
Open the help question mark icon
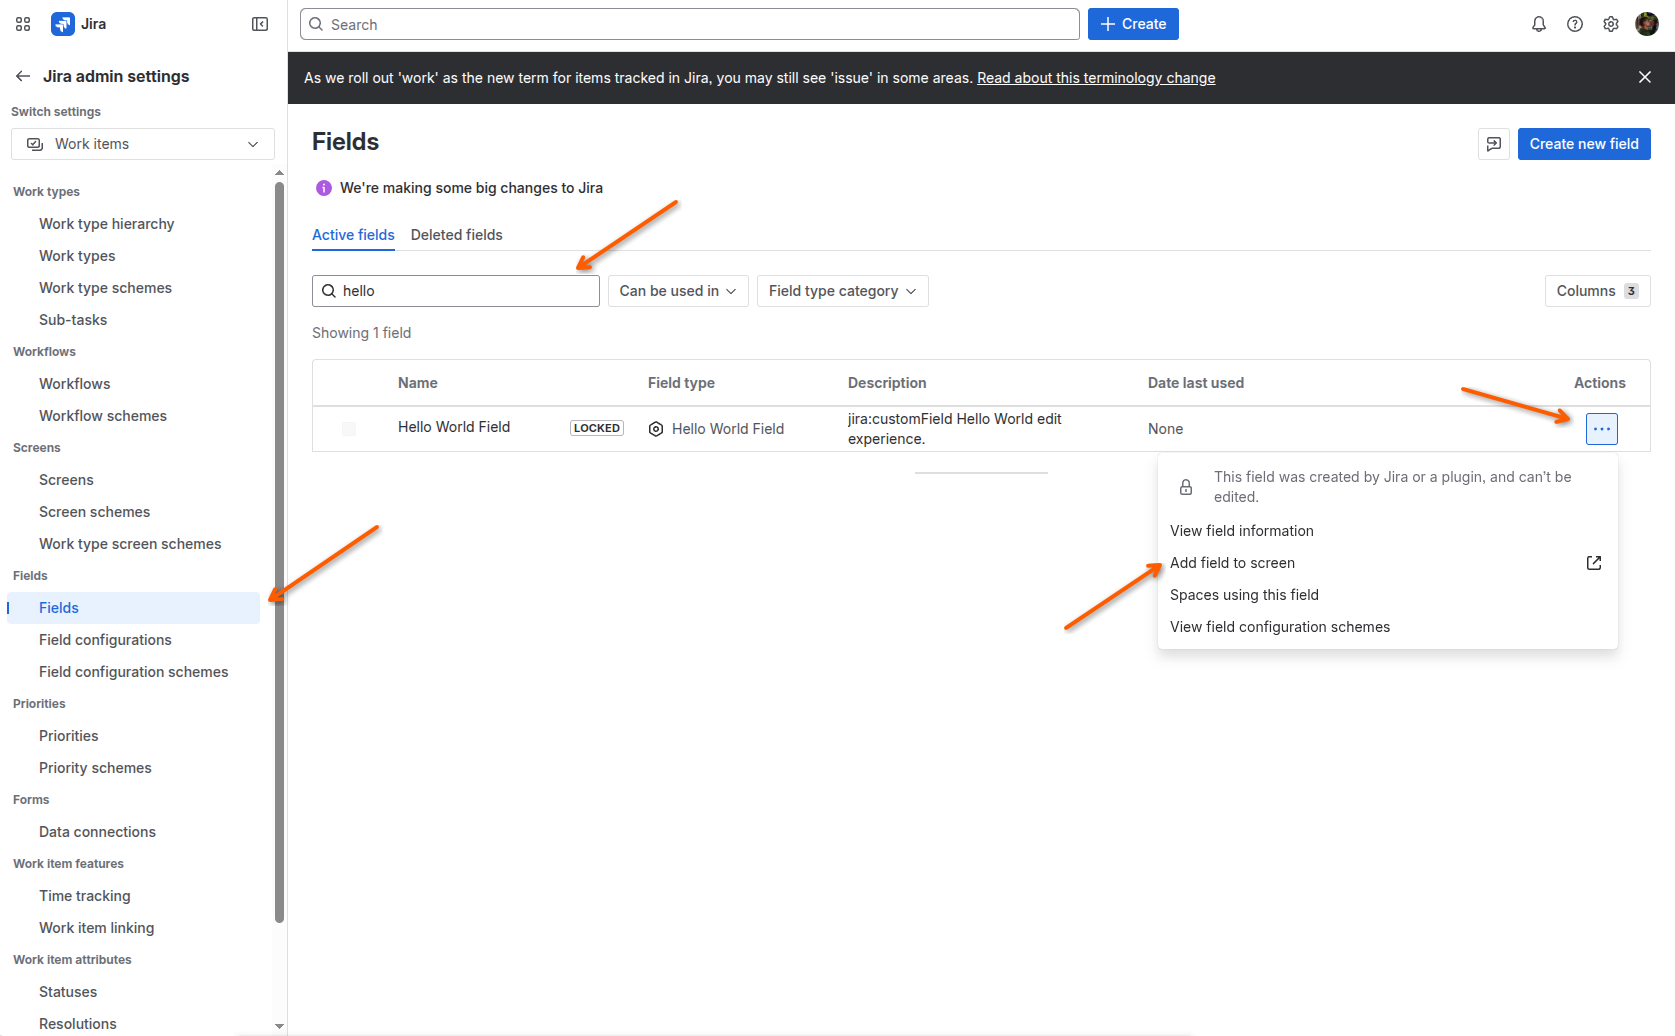tap(1575, 24)
